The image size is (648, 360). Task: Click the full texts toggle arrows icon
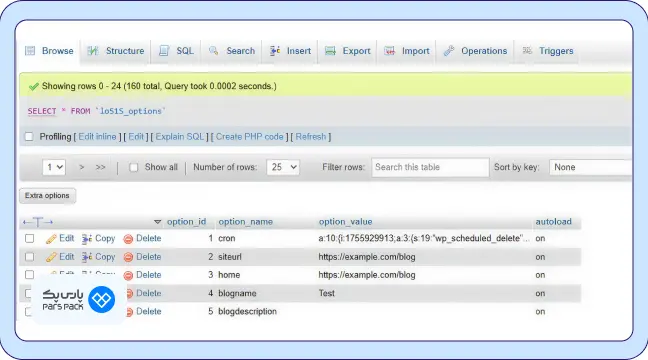click(x=38, y=222)
